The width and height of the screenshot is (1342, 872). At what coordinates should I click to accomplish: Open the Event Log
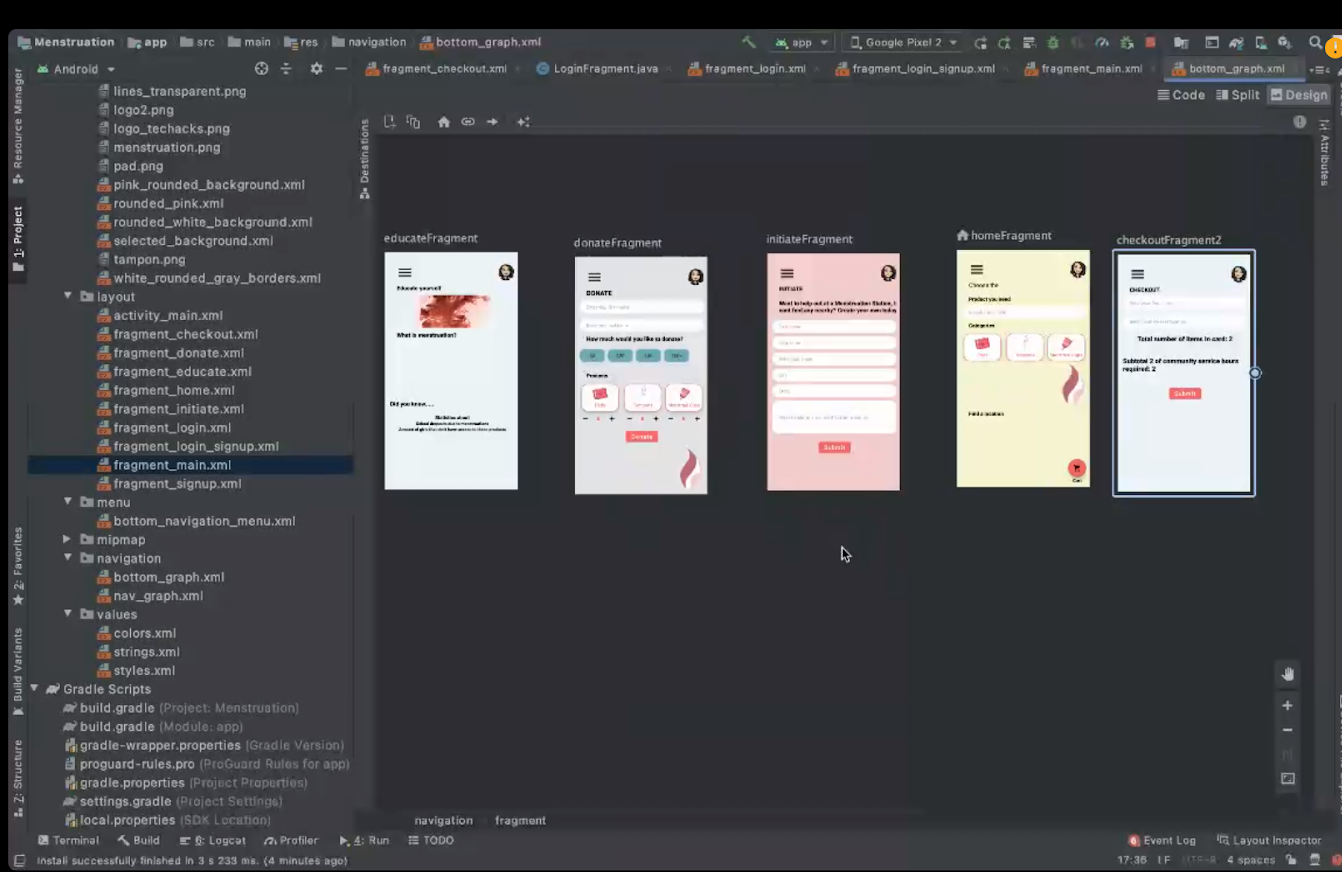pos(1162,841)
